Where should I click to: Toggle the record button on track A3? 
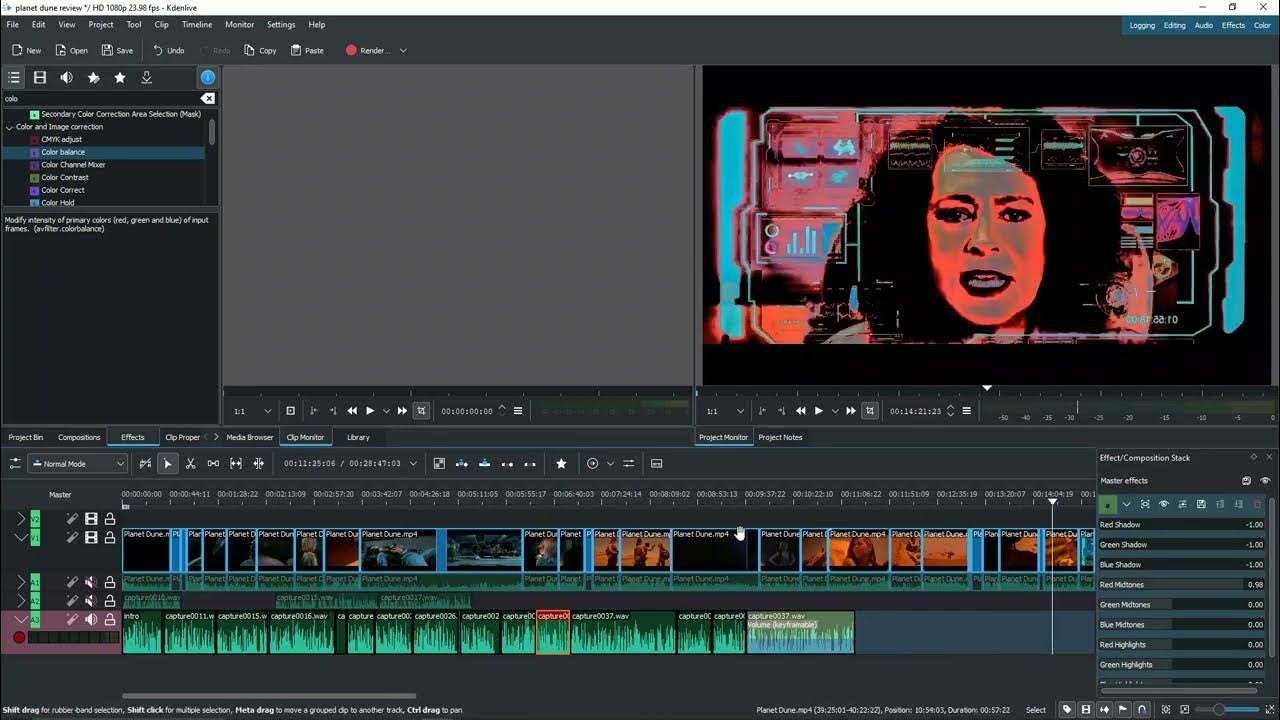click(18, 637)
